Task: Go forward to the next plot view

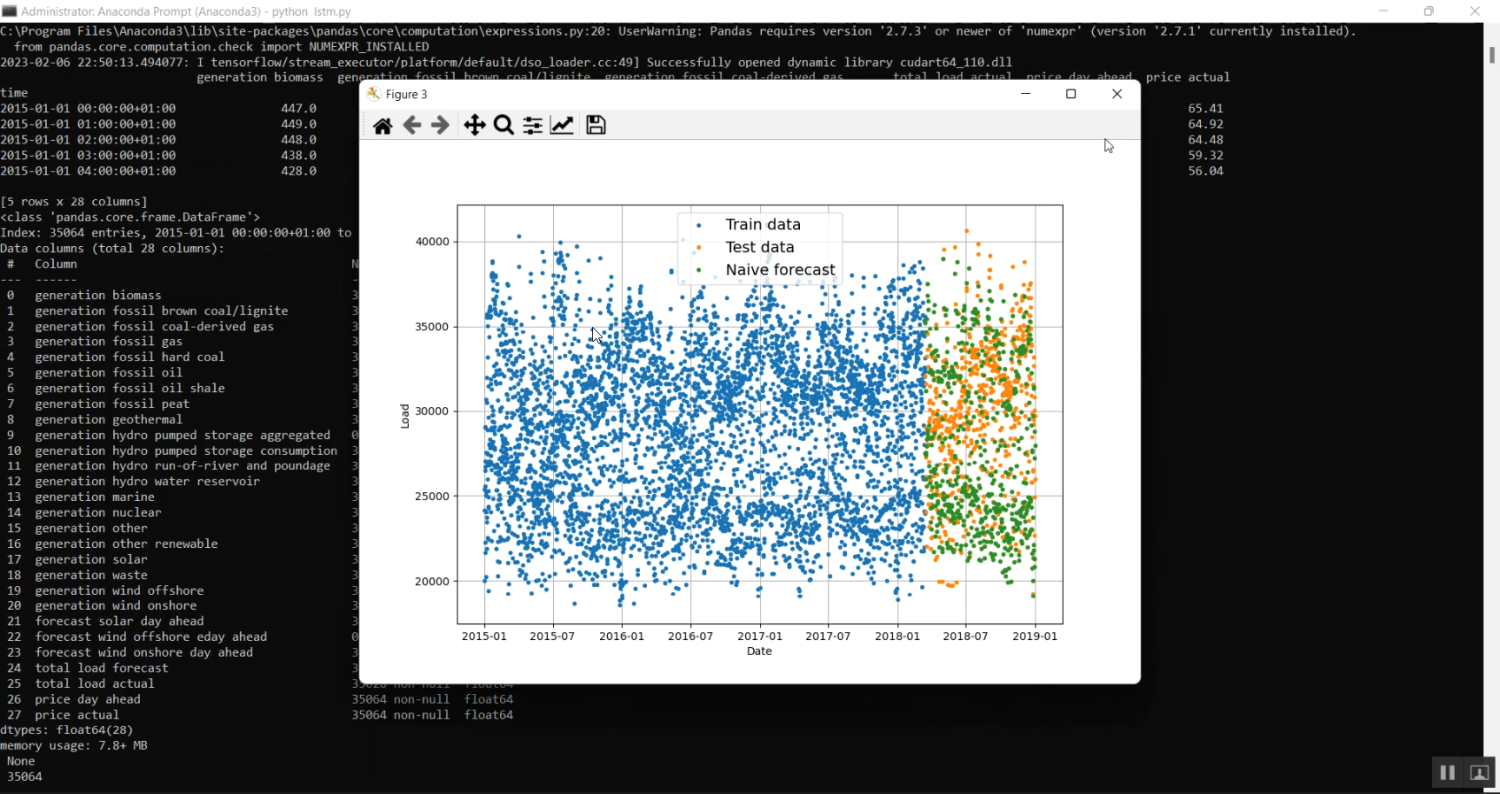Action: coord(439,124)
